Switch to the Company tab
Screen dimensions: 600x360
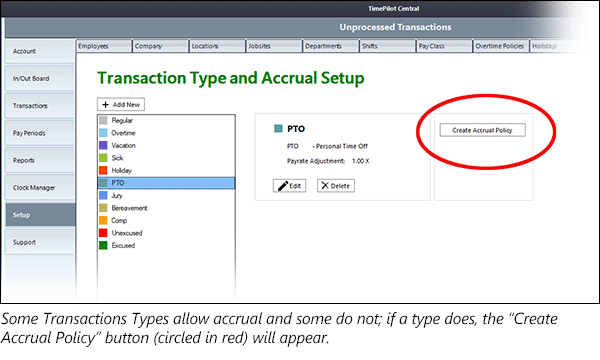[x=160, y=46]
